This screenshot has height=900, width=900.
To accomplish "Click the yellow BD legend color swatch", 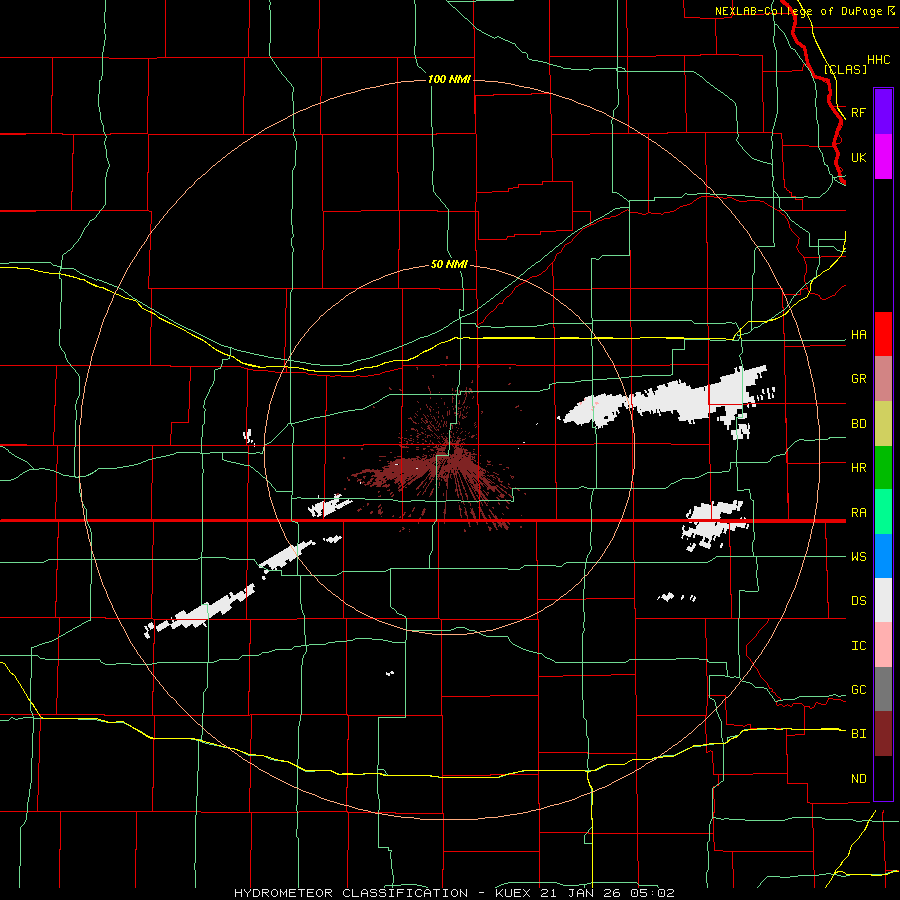I will pyautogui.click(x=883, y=424).
